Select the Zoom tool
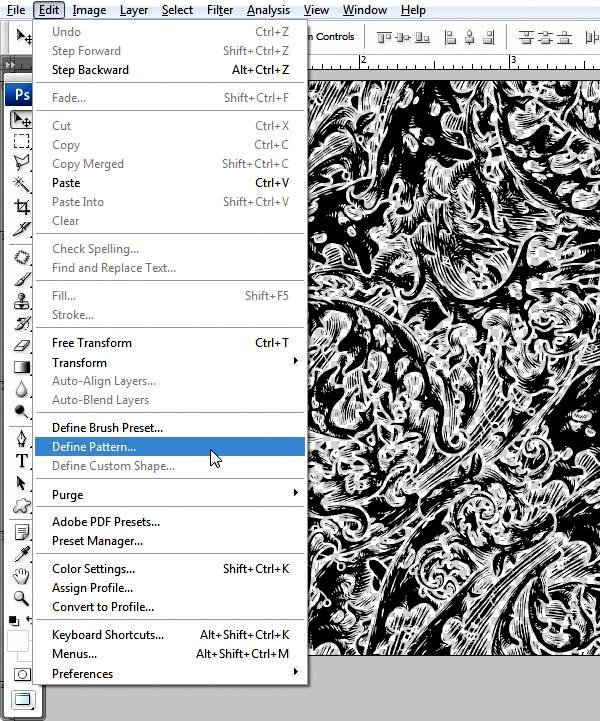 tap(21, 598)
